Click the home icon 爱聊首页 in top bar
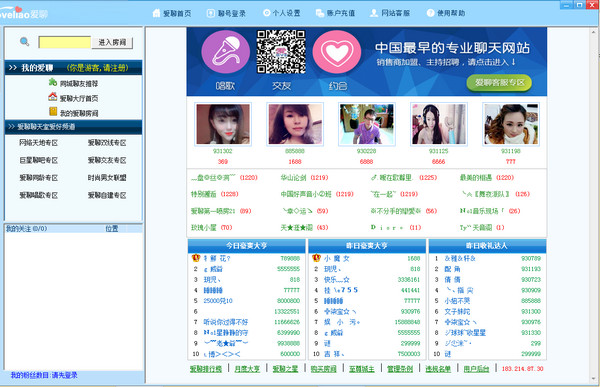 pos(172,13)
